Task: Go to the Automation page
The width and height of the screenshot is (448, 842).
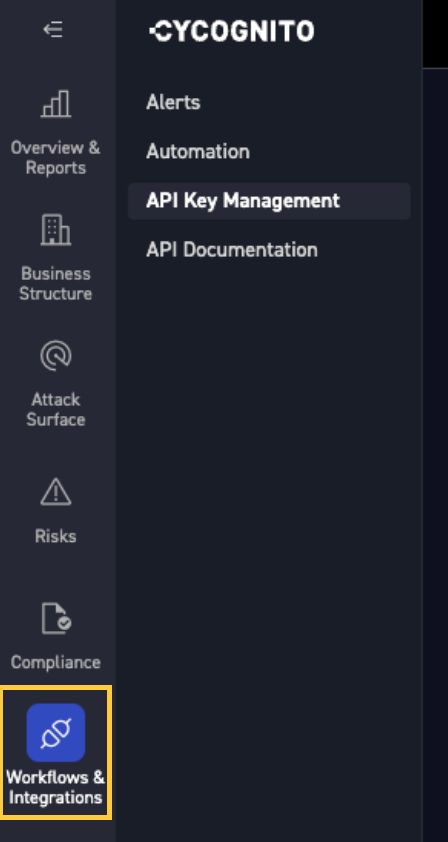Action: [x=198, y=151]
